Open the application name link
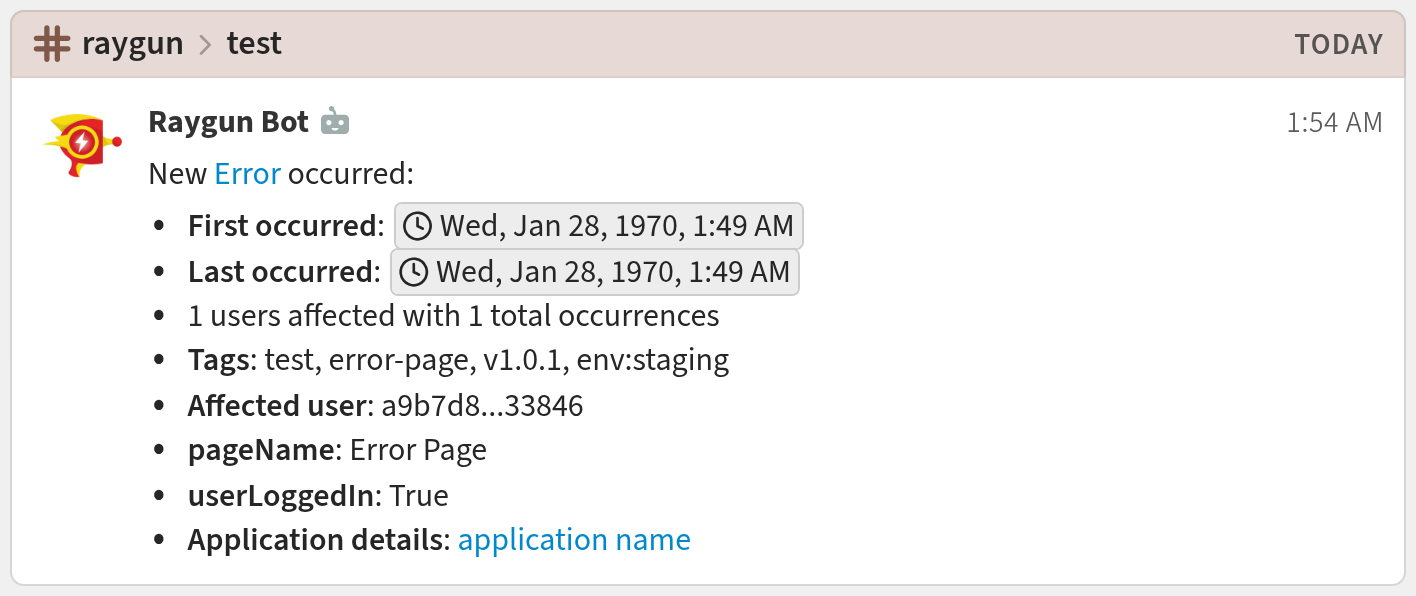Viewport: 1416px width, 596px height. (574, 540)
